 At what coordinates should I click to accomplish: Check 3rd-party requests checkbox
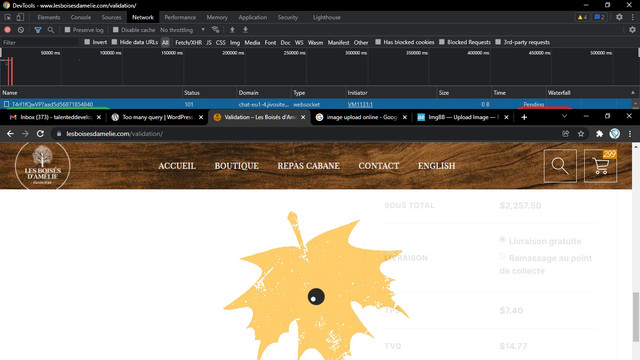click(498, 42)
